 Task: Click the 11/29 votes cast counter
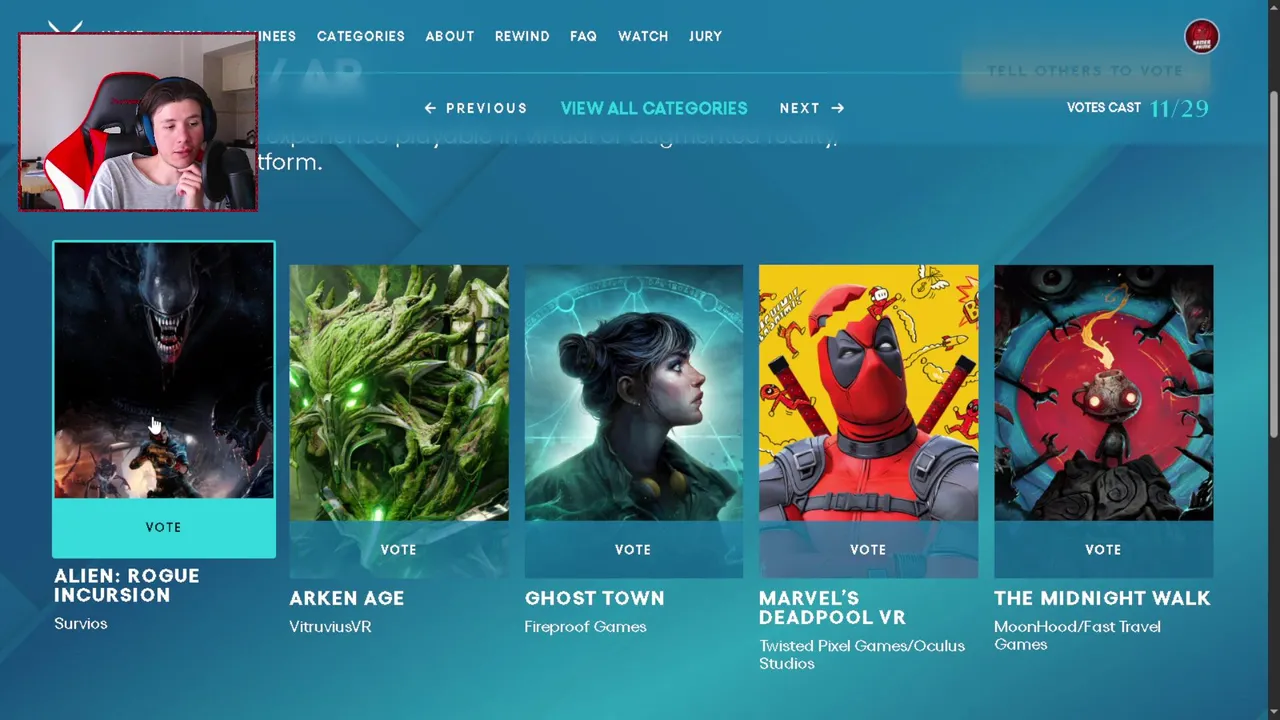pyautogui.click(x=1179, y=108)
